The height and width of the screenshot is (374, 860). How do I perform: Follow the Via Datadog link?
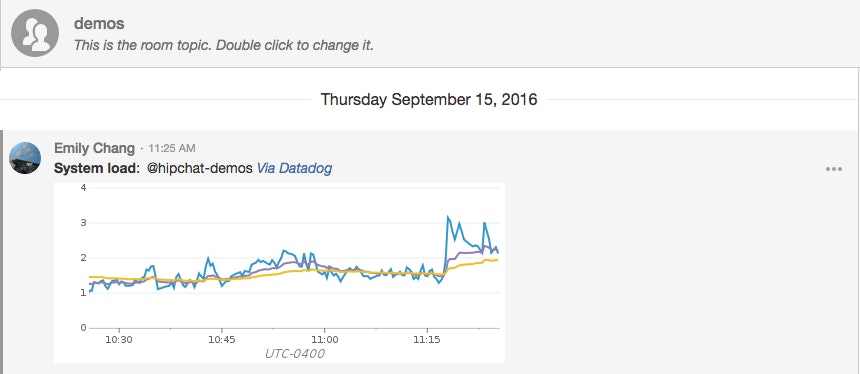tap(294, 168)
